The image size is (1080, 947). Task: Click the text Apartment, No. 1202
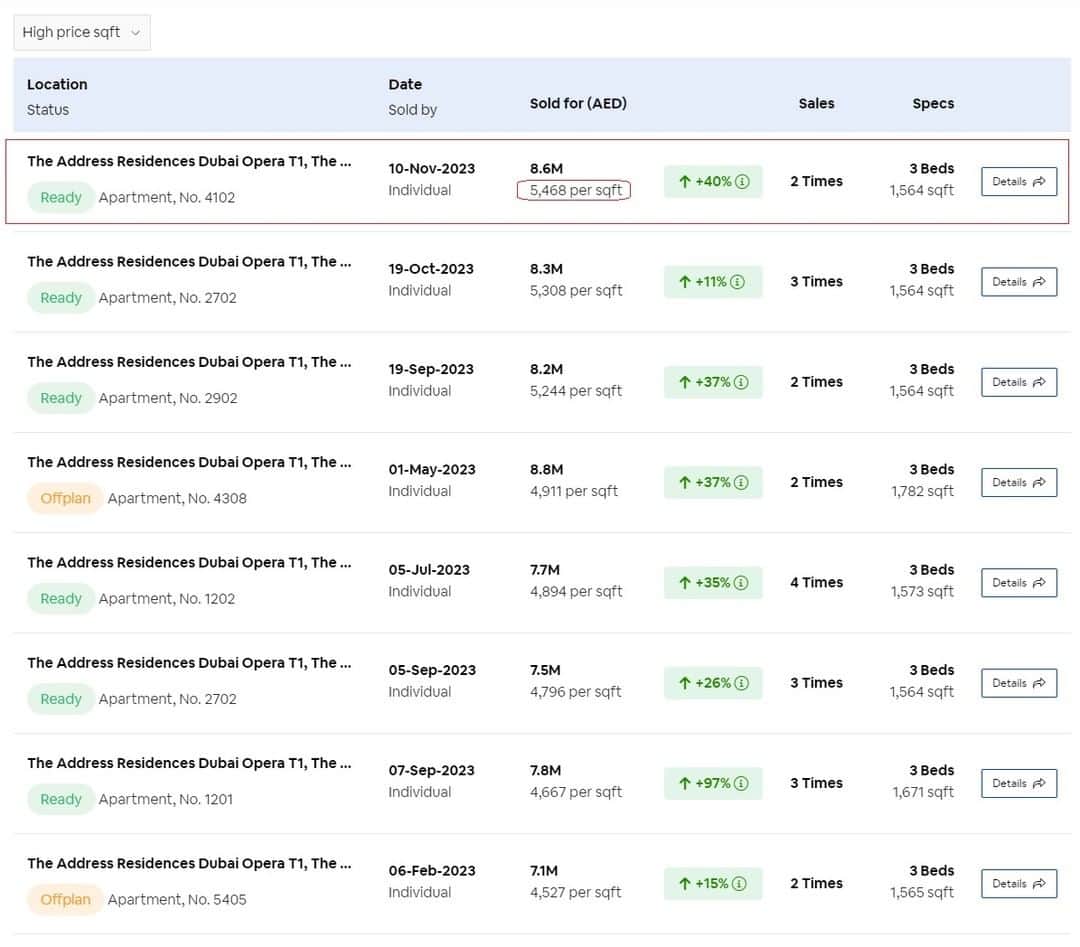point(167,599)
